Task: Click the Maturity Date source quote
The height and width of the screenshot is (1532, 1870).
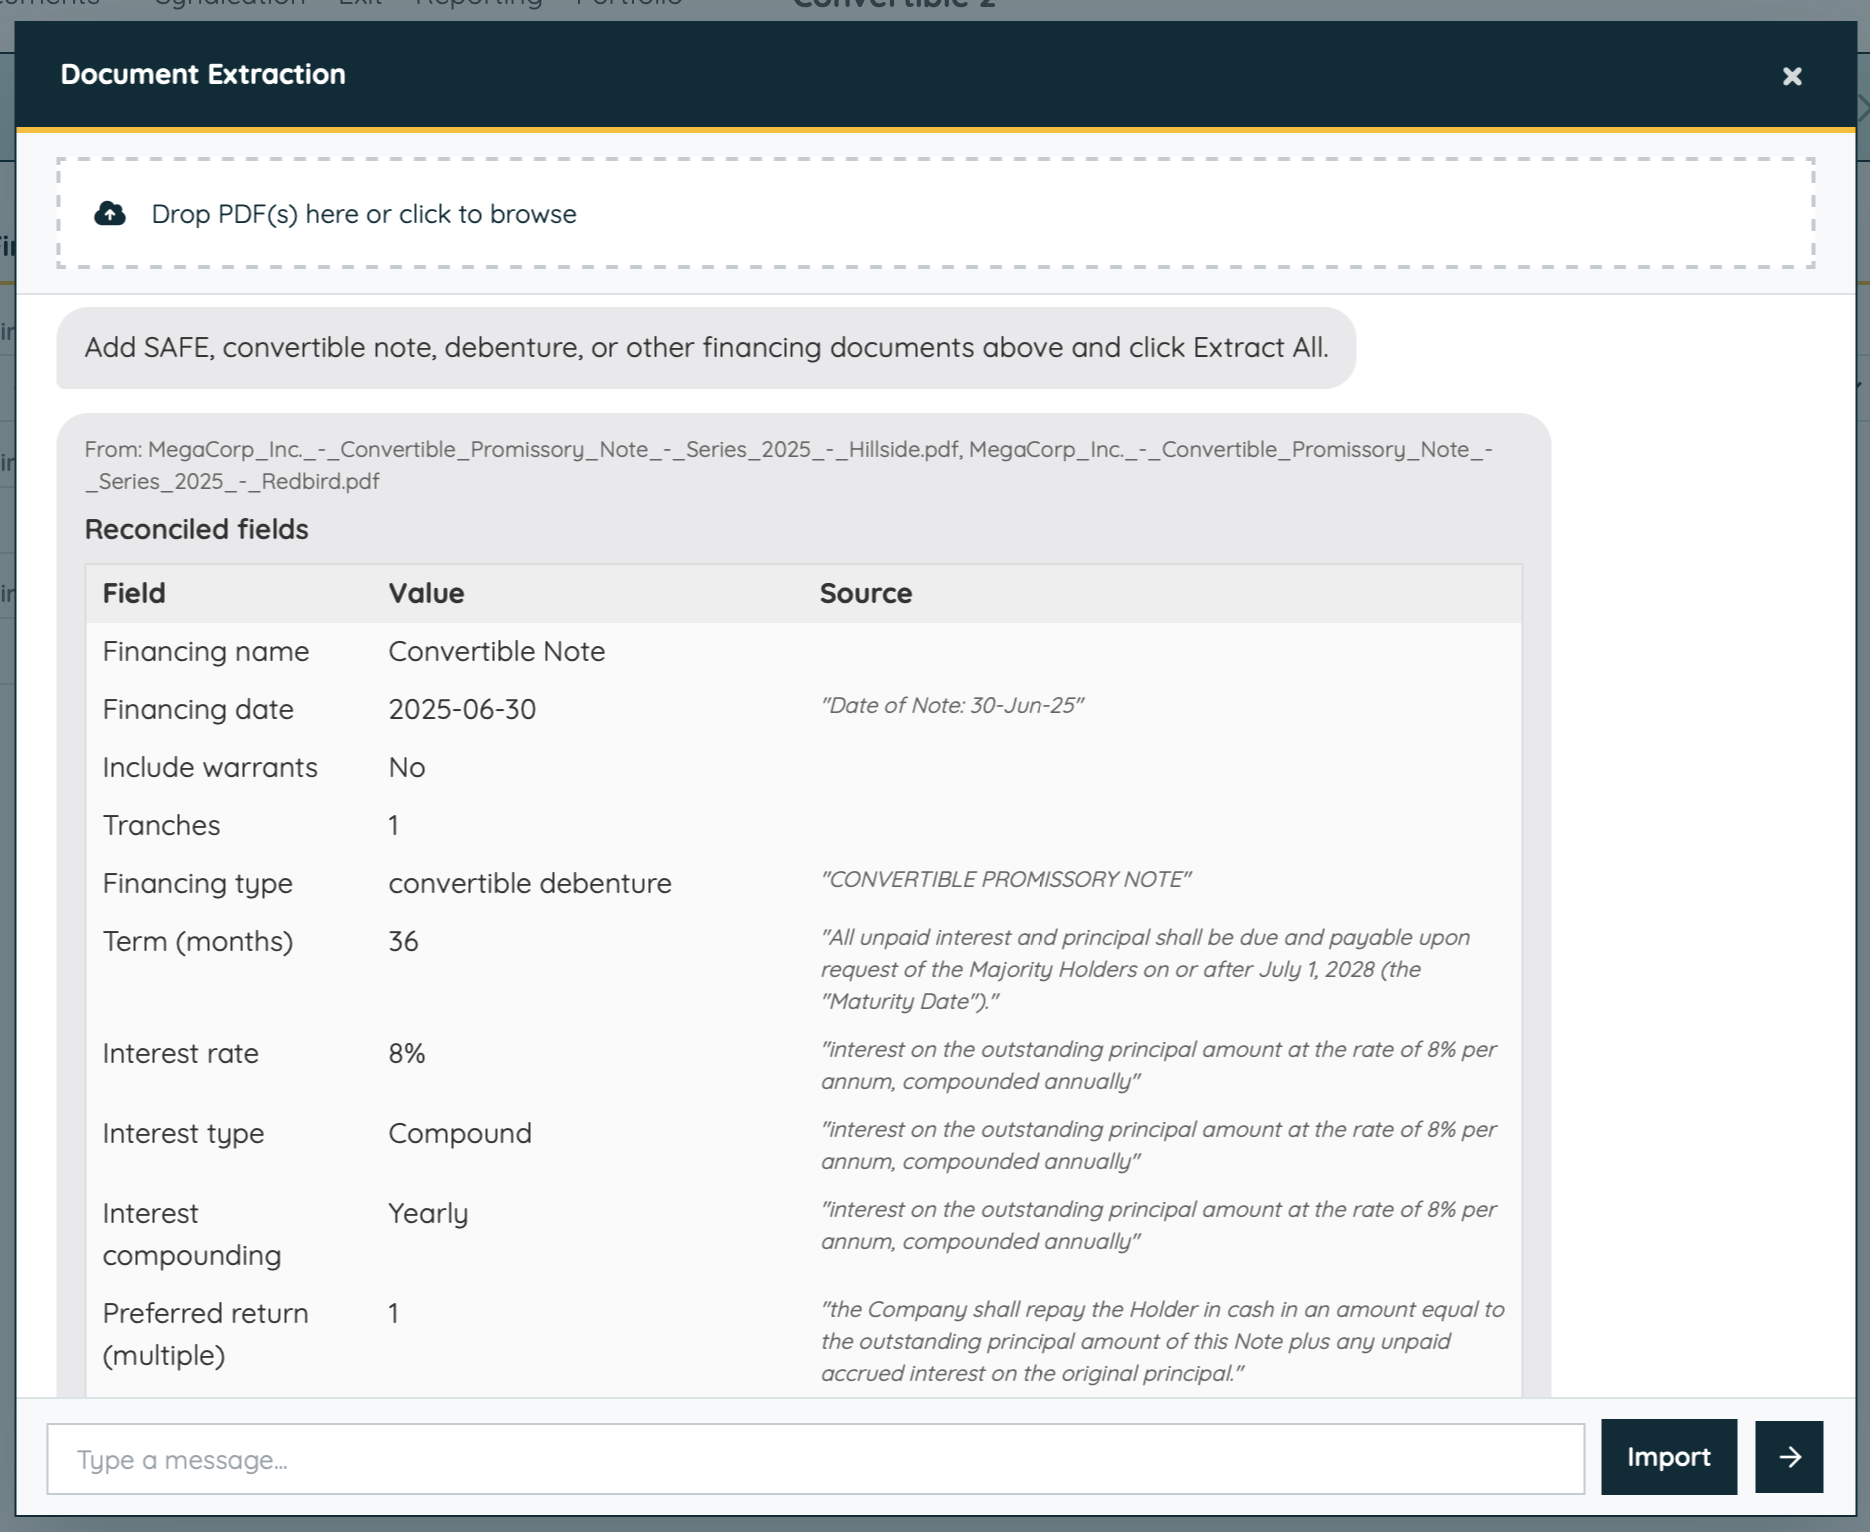Action: [1146, 969]
